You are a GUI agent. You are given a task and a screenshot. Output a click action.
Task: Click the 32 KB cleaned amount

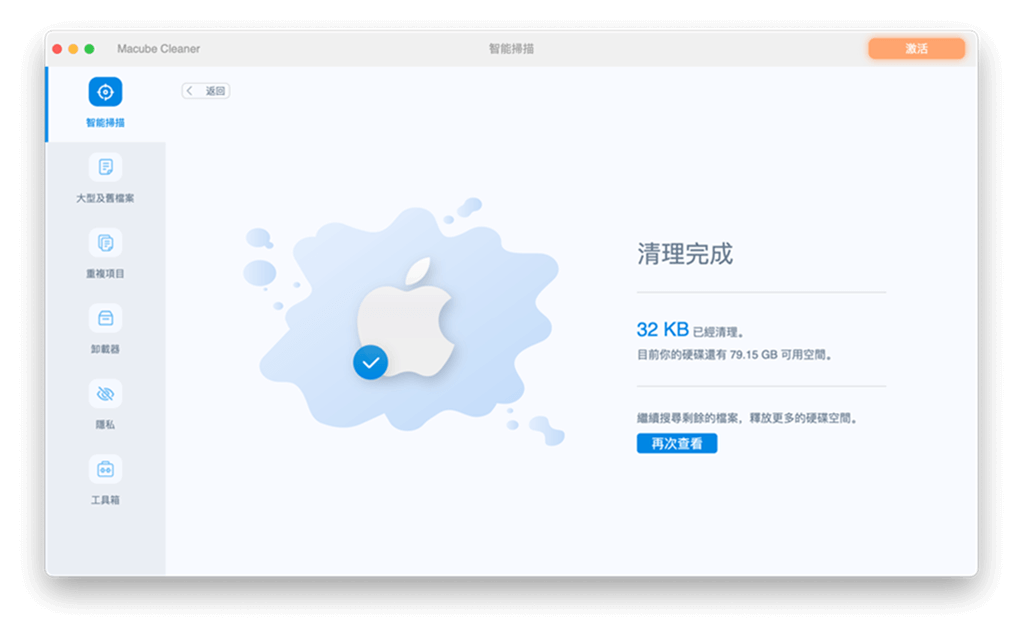click(x=663, y=330)
